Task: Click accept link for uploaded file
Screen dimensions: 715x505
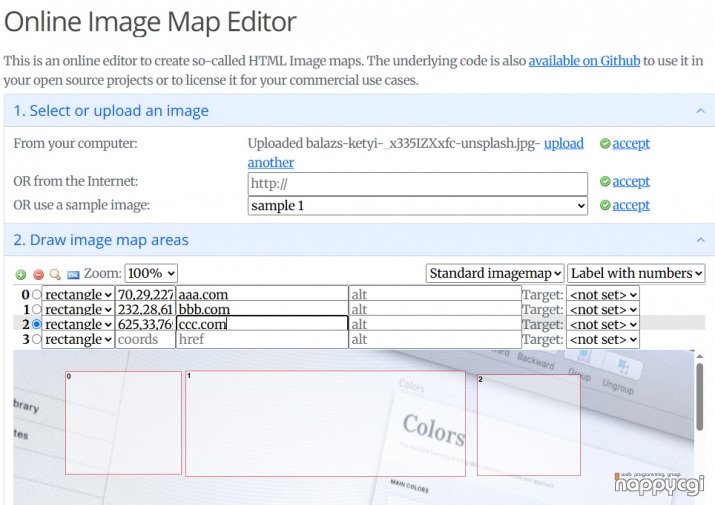Action: click(x=631, y=143)
